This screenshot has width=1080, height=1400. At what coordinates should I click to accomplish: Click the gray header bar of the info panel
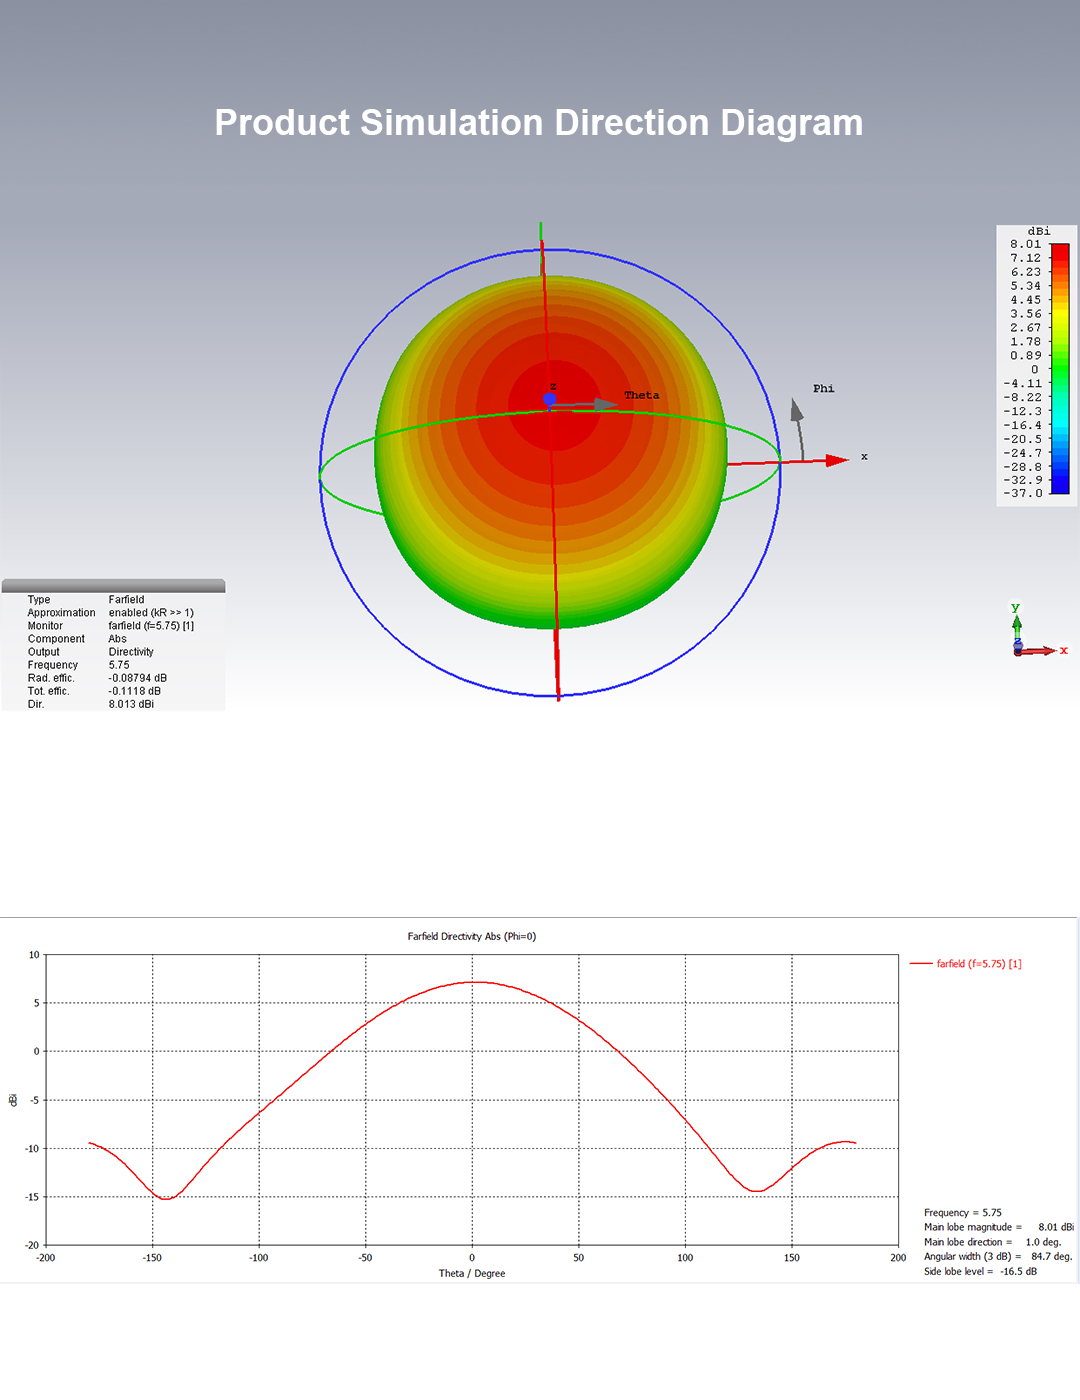(113, 586)
